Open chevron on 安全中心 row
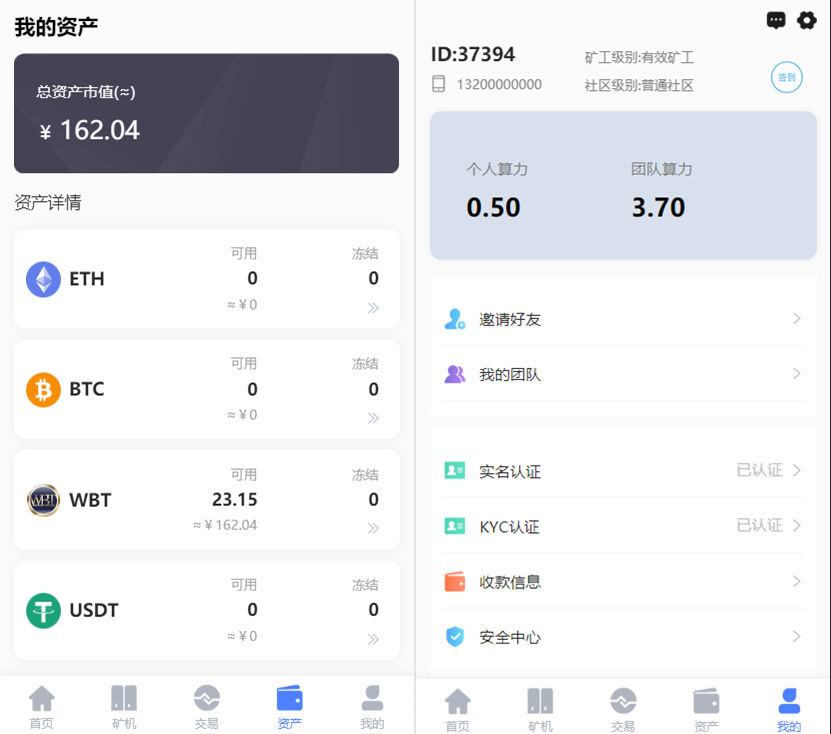The image size is (831, 734). 796,636
